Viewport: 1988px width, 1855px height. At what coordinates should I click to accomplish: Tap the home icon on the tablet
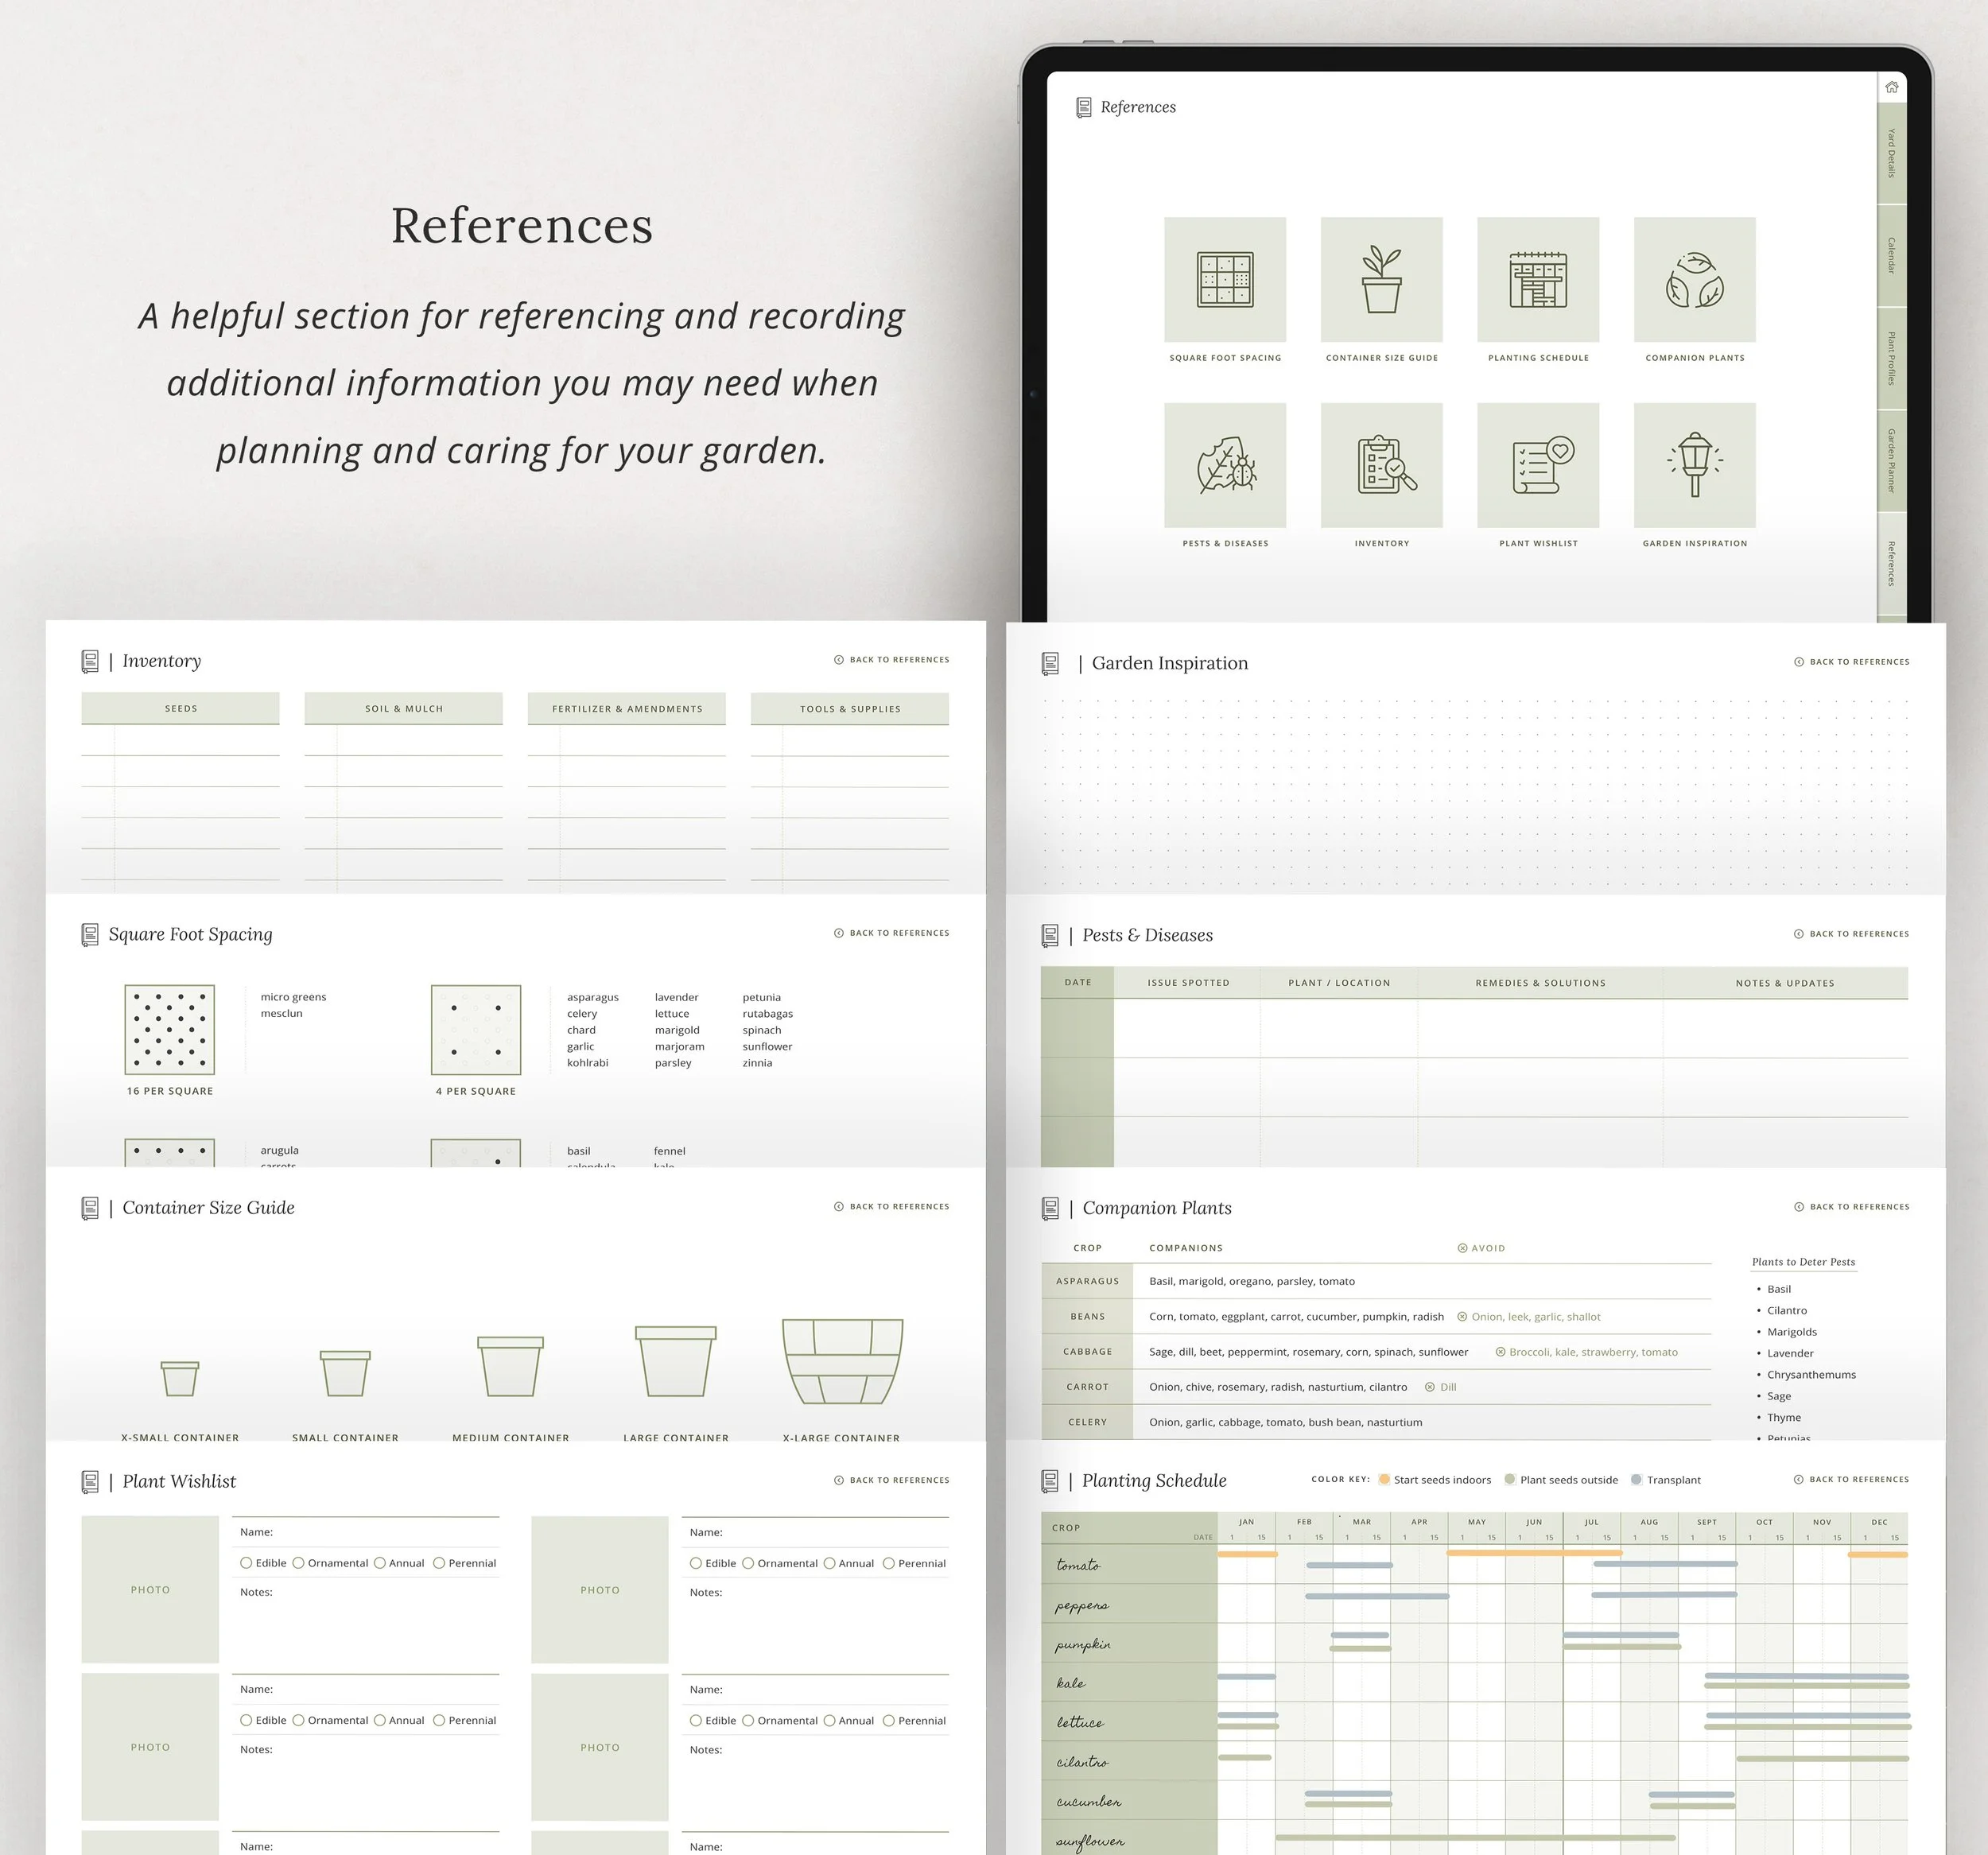1892,88
